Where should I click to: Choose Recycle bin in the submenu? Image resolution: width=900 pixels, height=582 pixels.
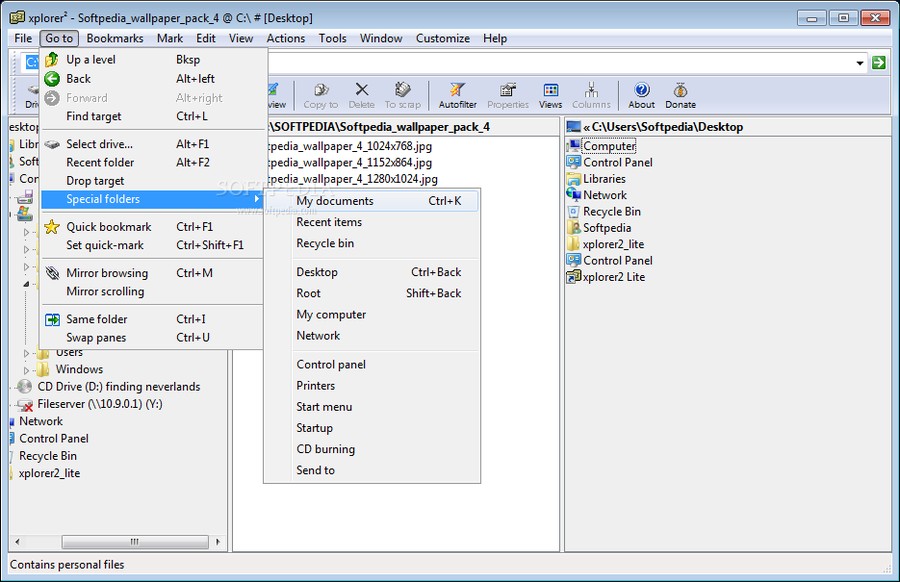[372, 243]
